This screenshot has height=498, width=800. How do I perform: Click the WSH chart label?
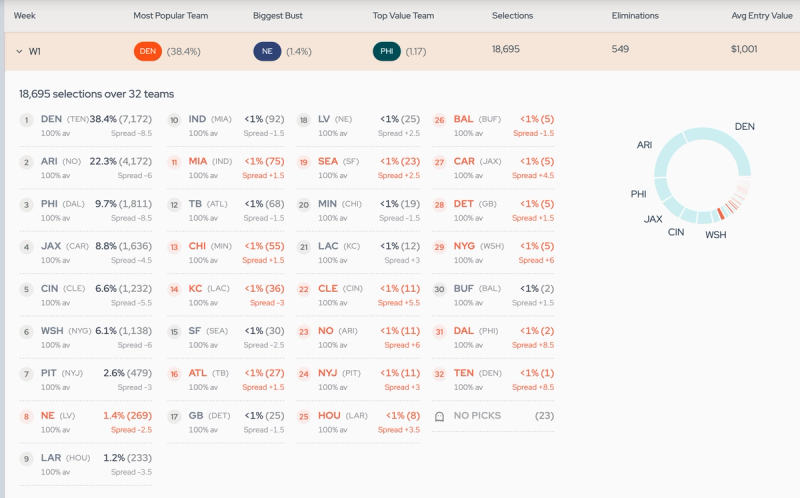click(715, 235)
